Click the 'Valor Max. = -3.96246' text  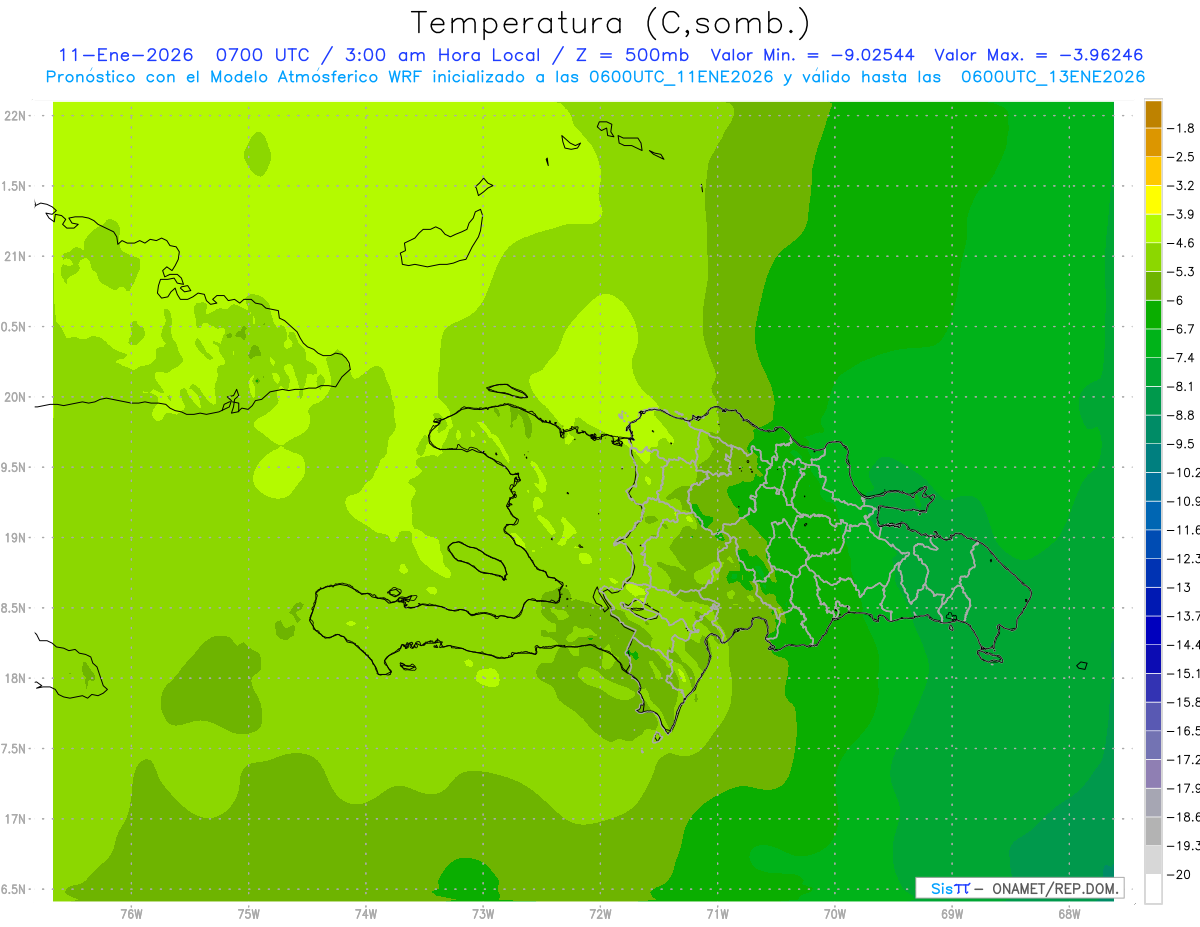tap(1038, 55)
